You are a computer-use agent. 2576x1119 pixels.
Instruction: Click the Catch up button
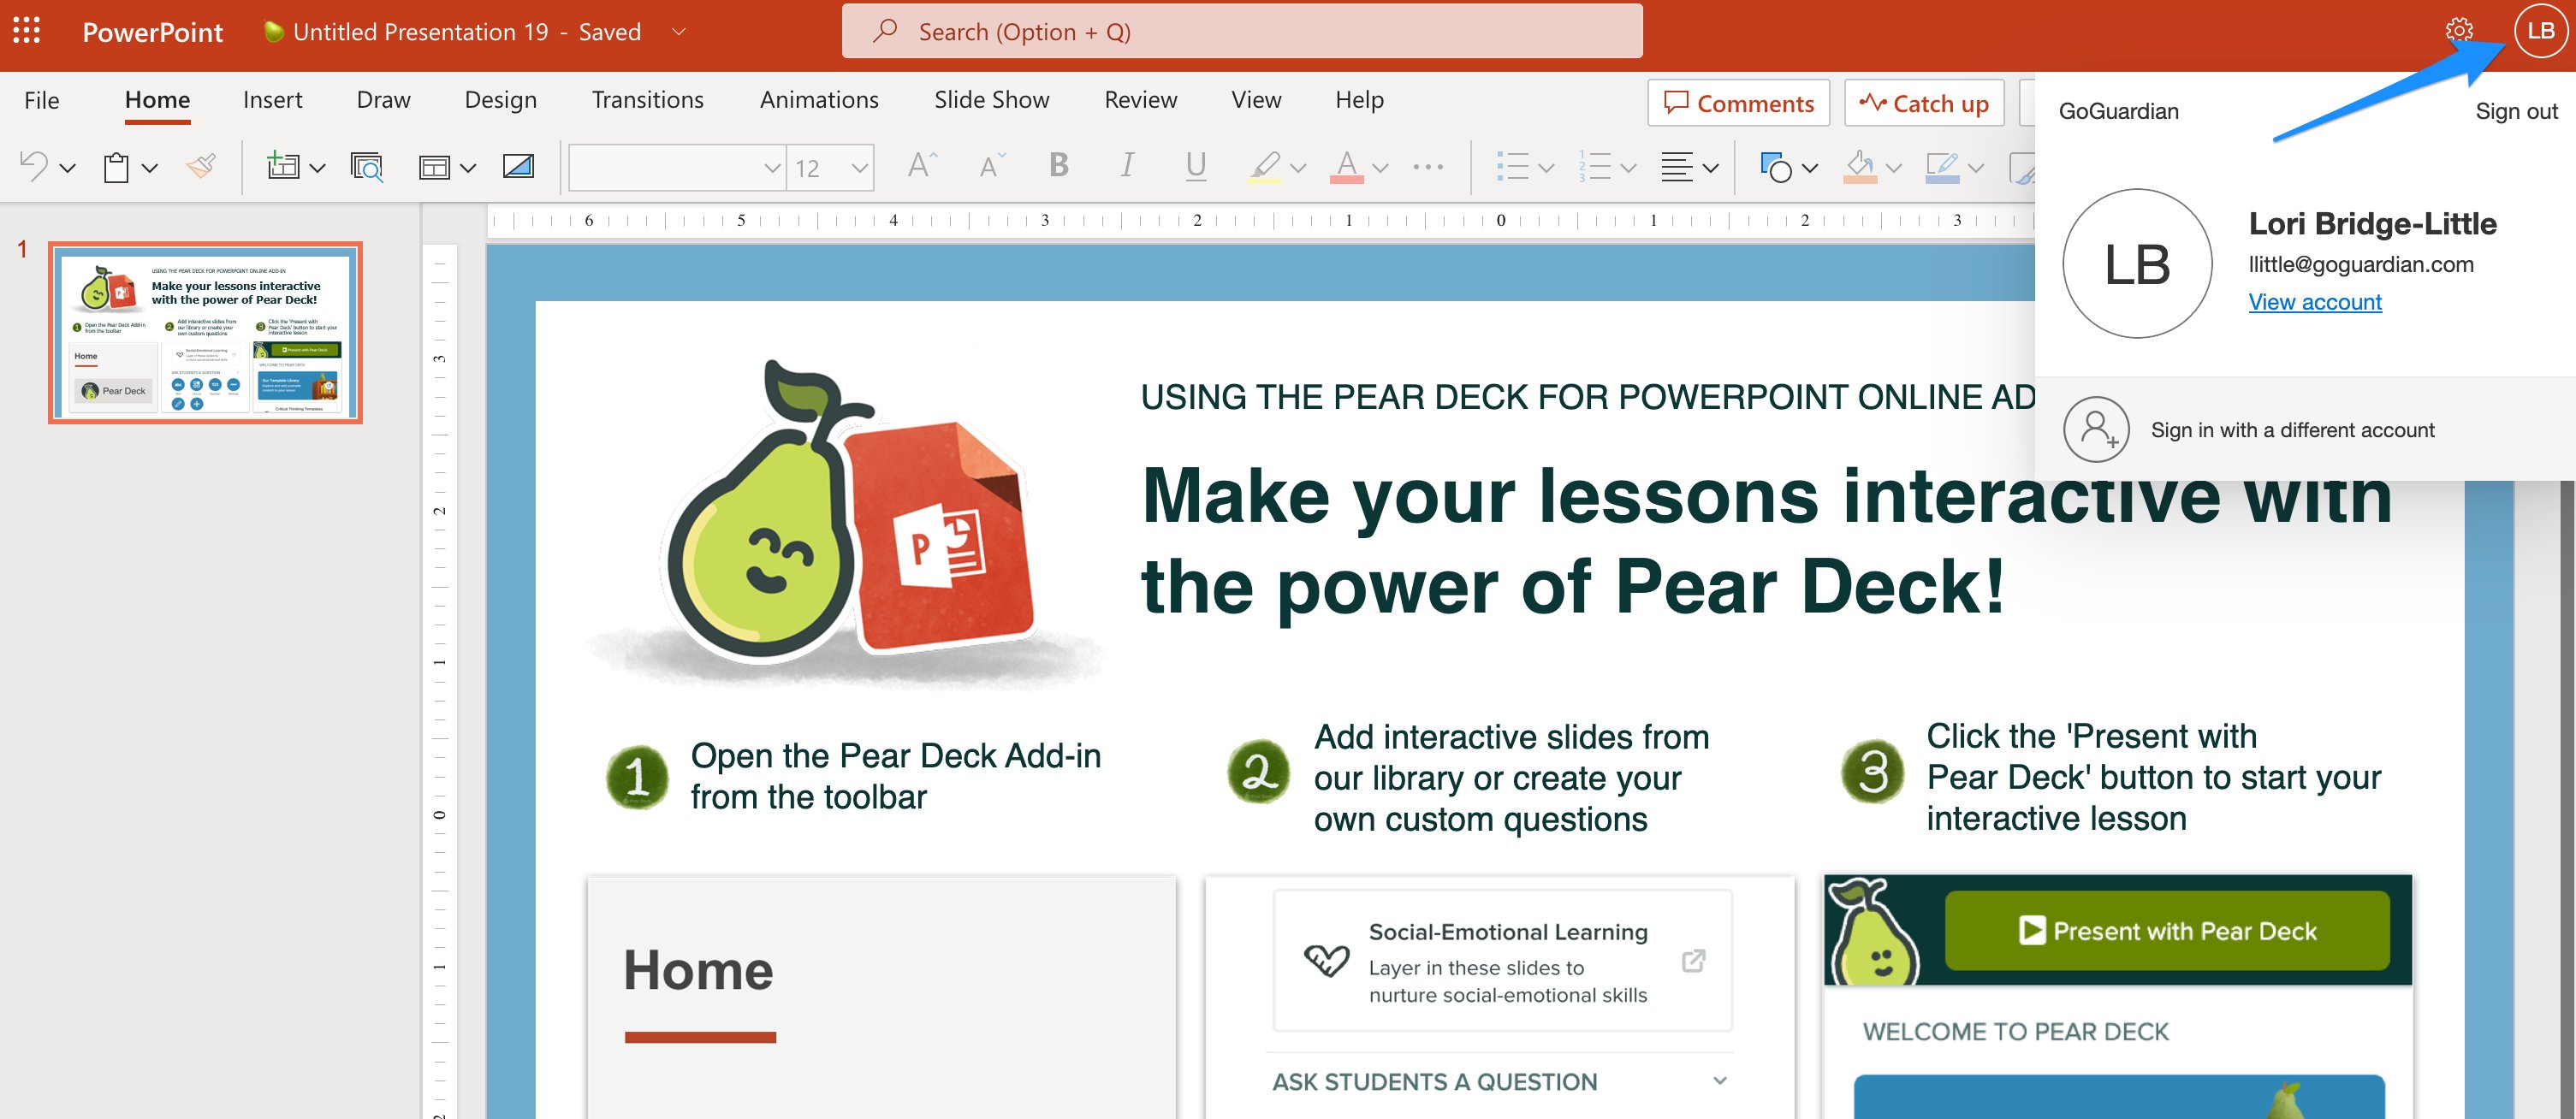tap(1924, 103)
